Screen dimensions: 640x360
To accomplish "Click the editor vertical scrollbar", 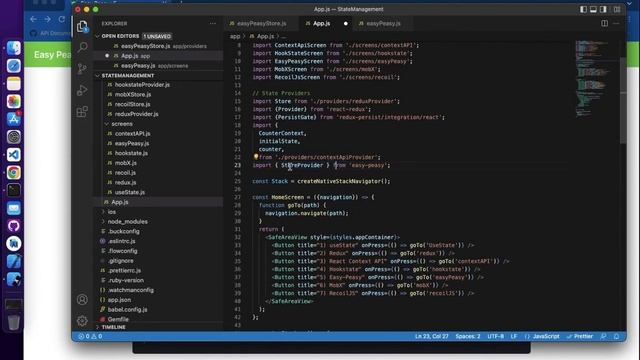I will [623, 100].
